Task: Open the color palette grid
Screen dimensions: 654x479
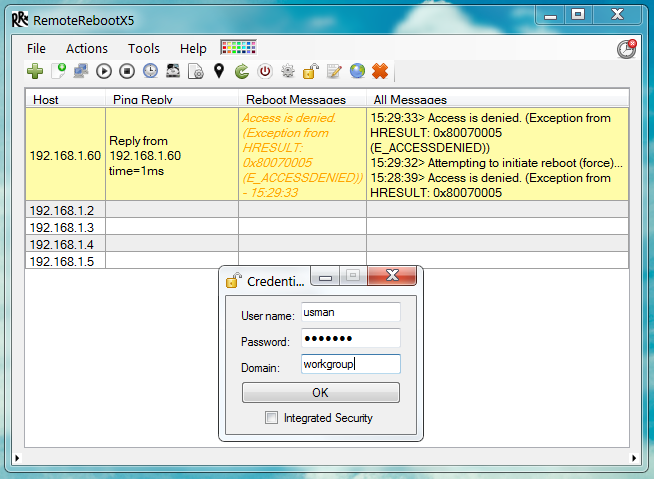Action: (x=239, y=47)
